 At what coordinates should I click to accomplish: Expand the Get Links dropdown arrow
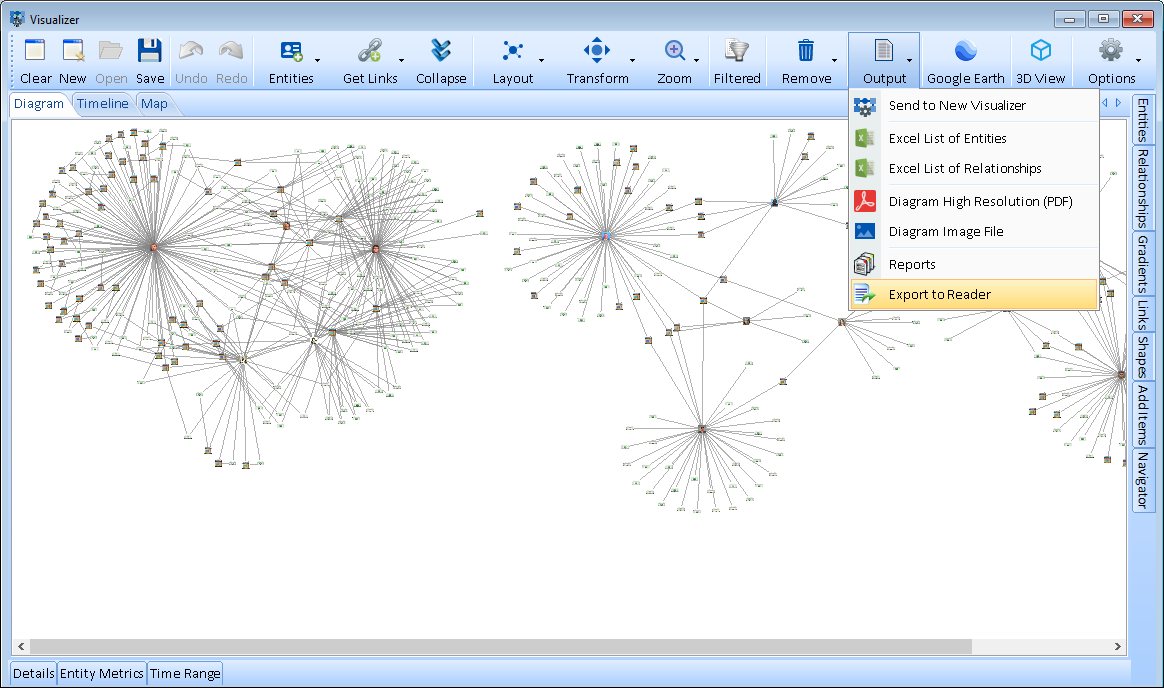(402, 60)
